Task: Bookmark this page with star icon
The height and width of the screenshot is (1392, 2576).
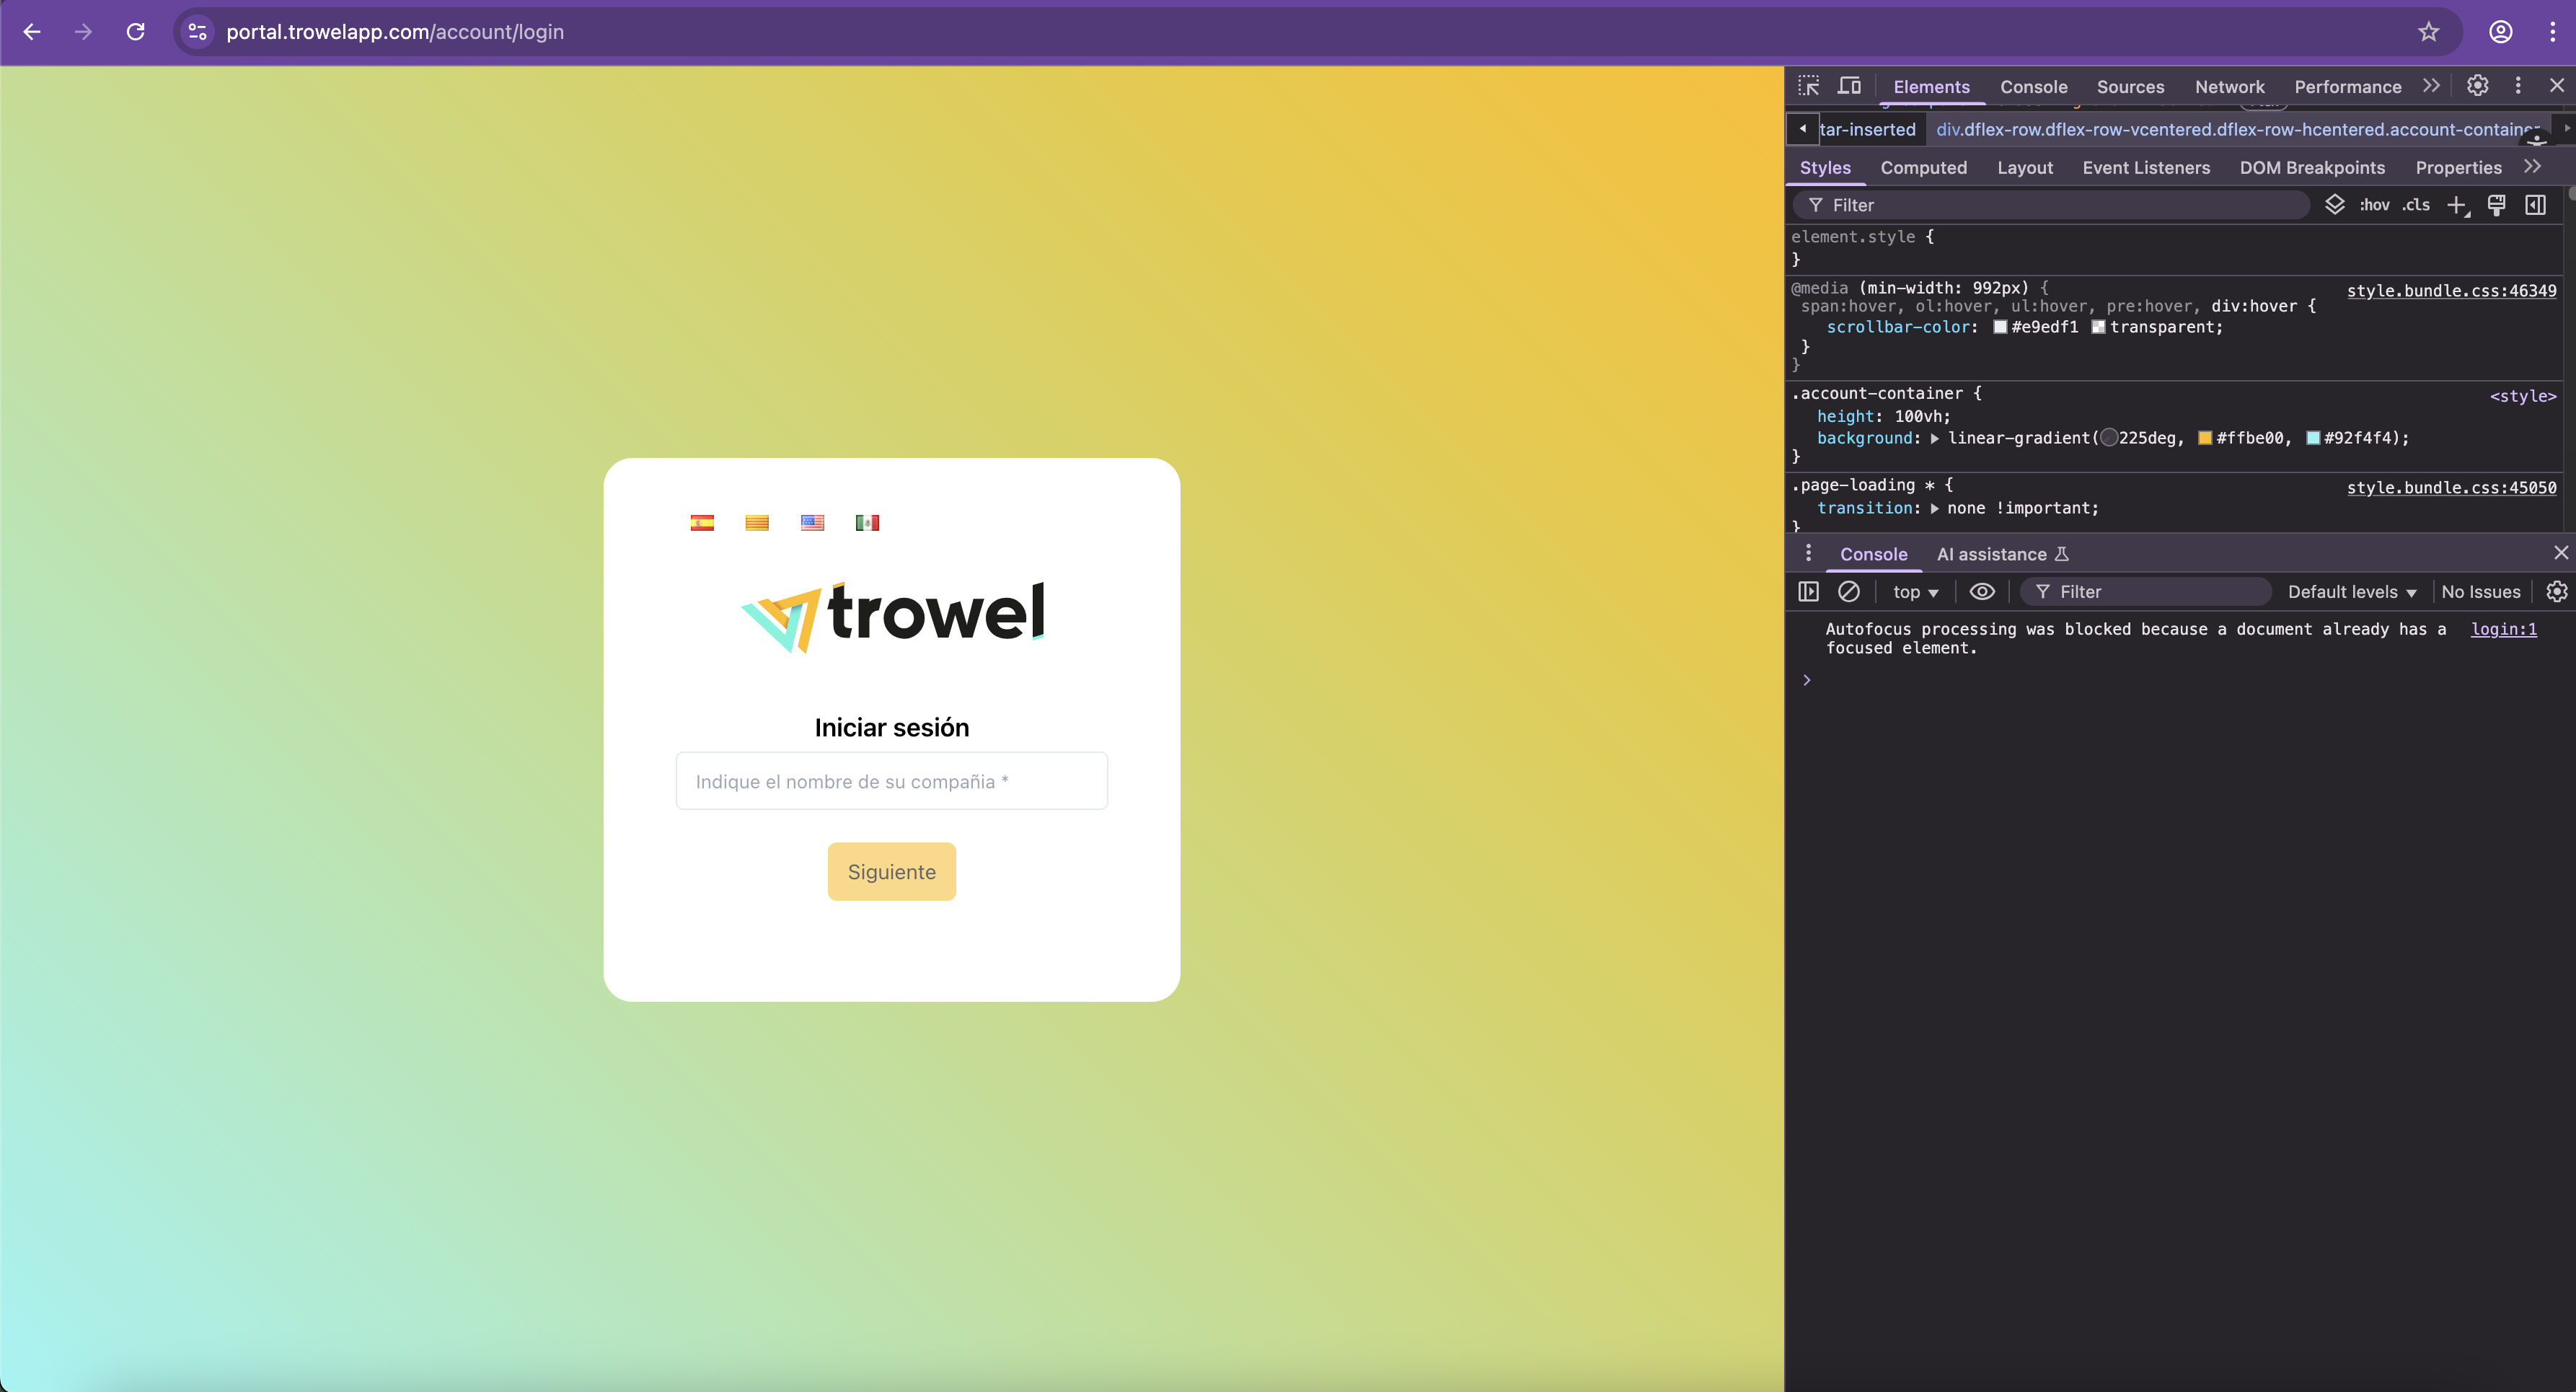Action: 2428,32
